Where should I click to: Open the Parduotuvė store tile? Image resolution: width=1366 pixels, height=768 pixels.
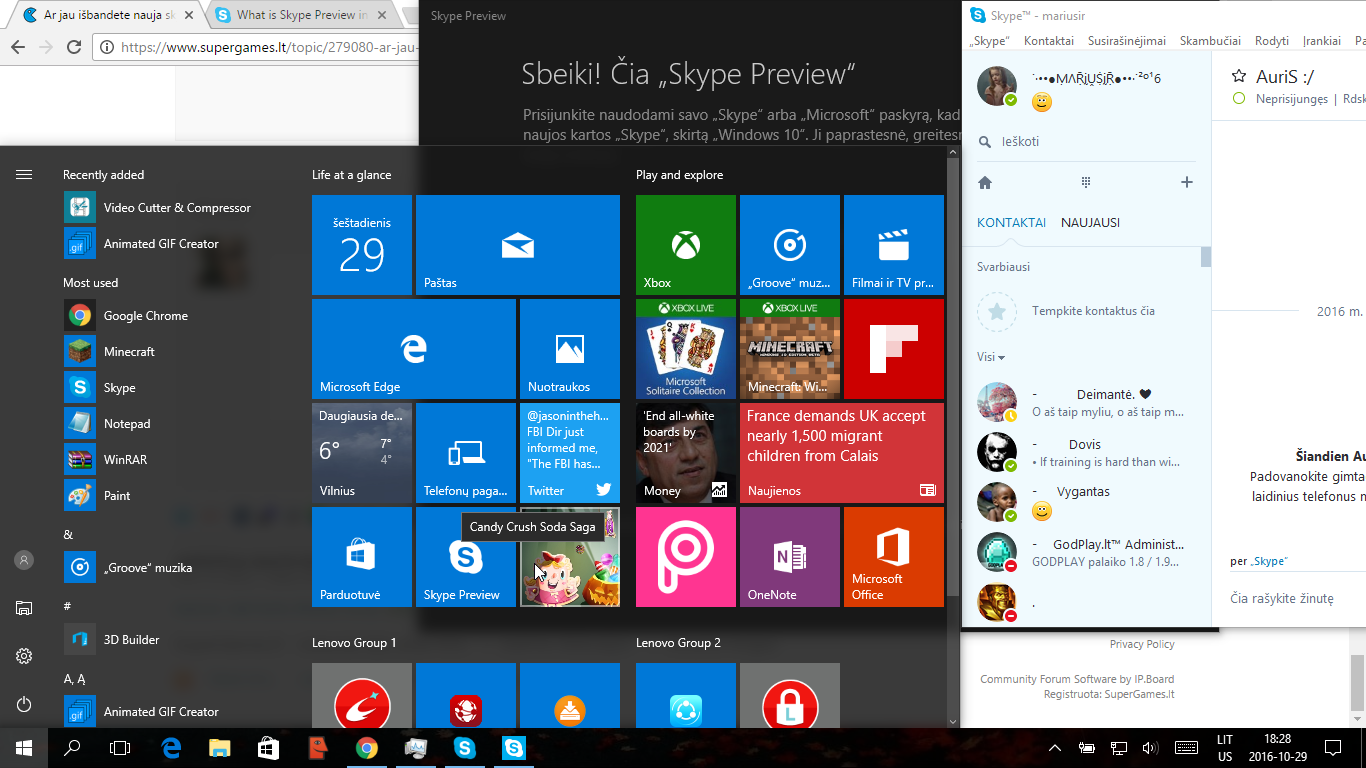pos(362,557)
